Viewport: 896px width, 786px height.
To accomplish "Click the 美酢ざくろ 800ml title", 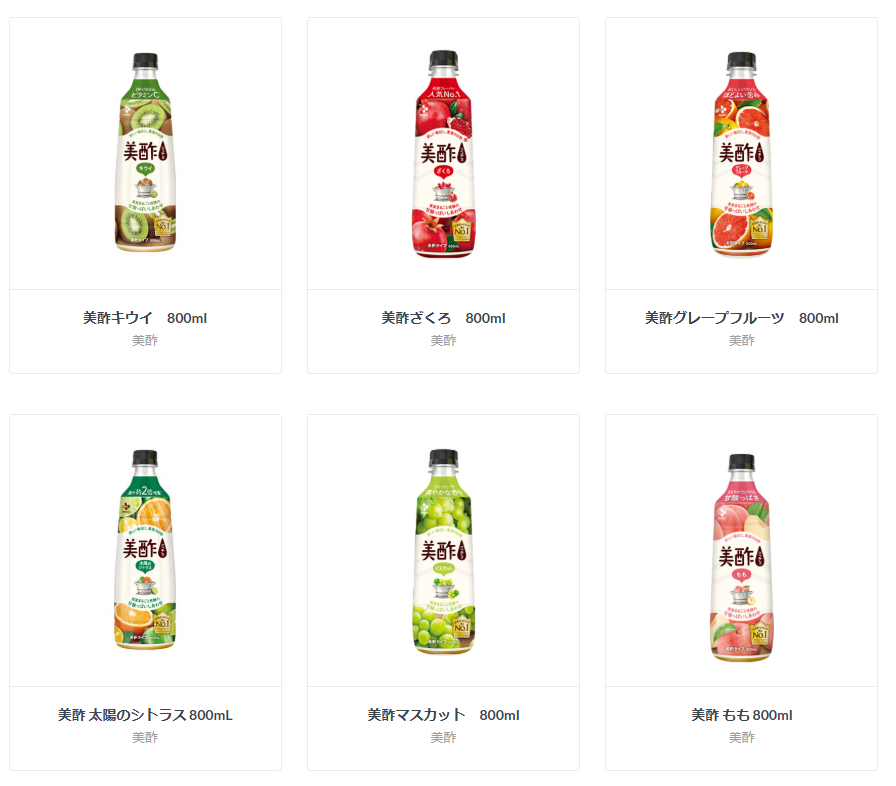I will (x=443, y=318).
